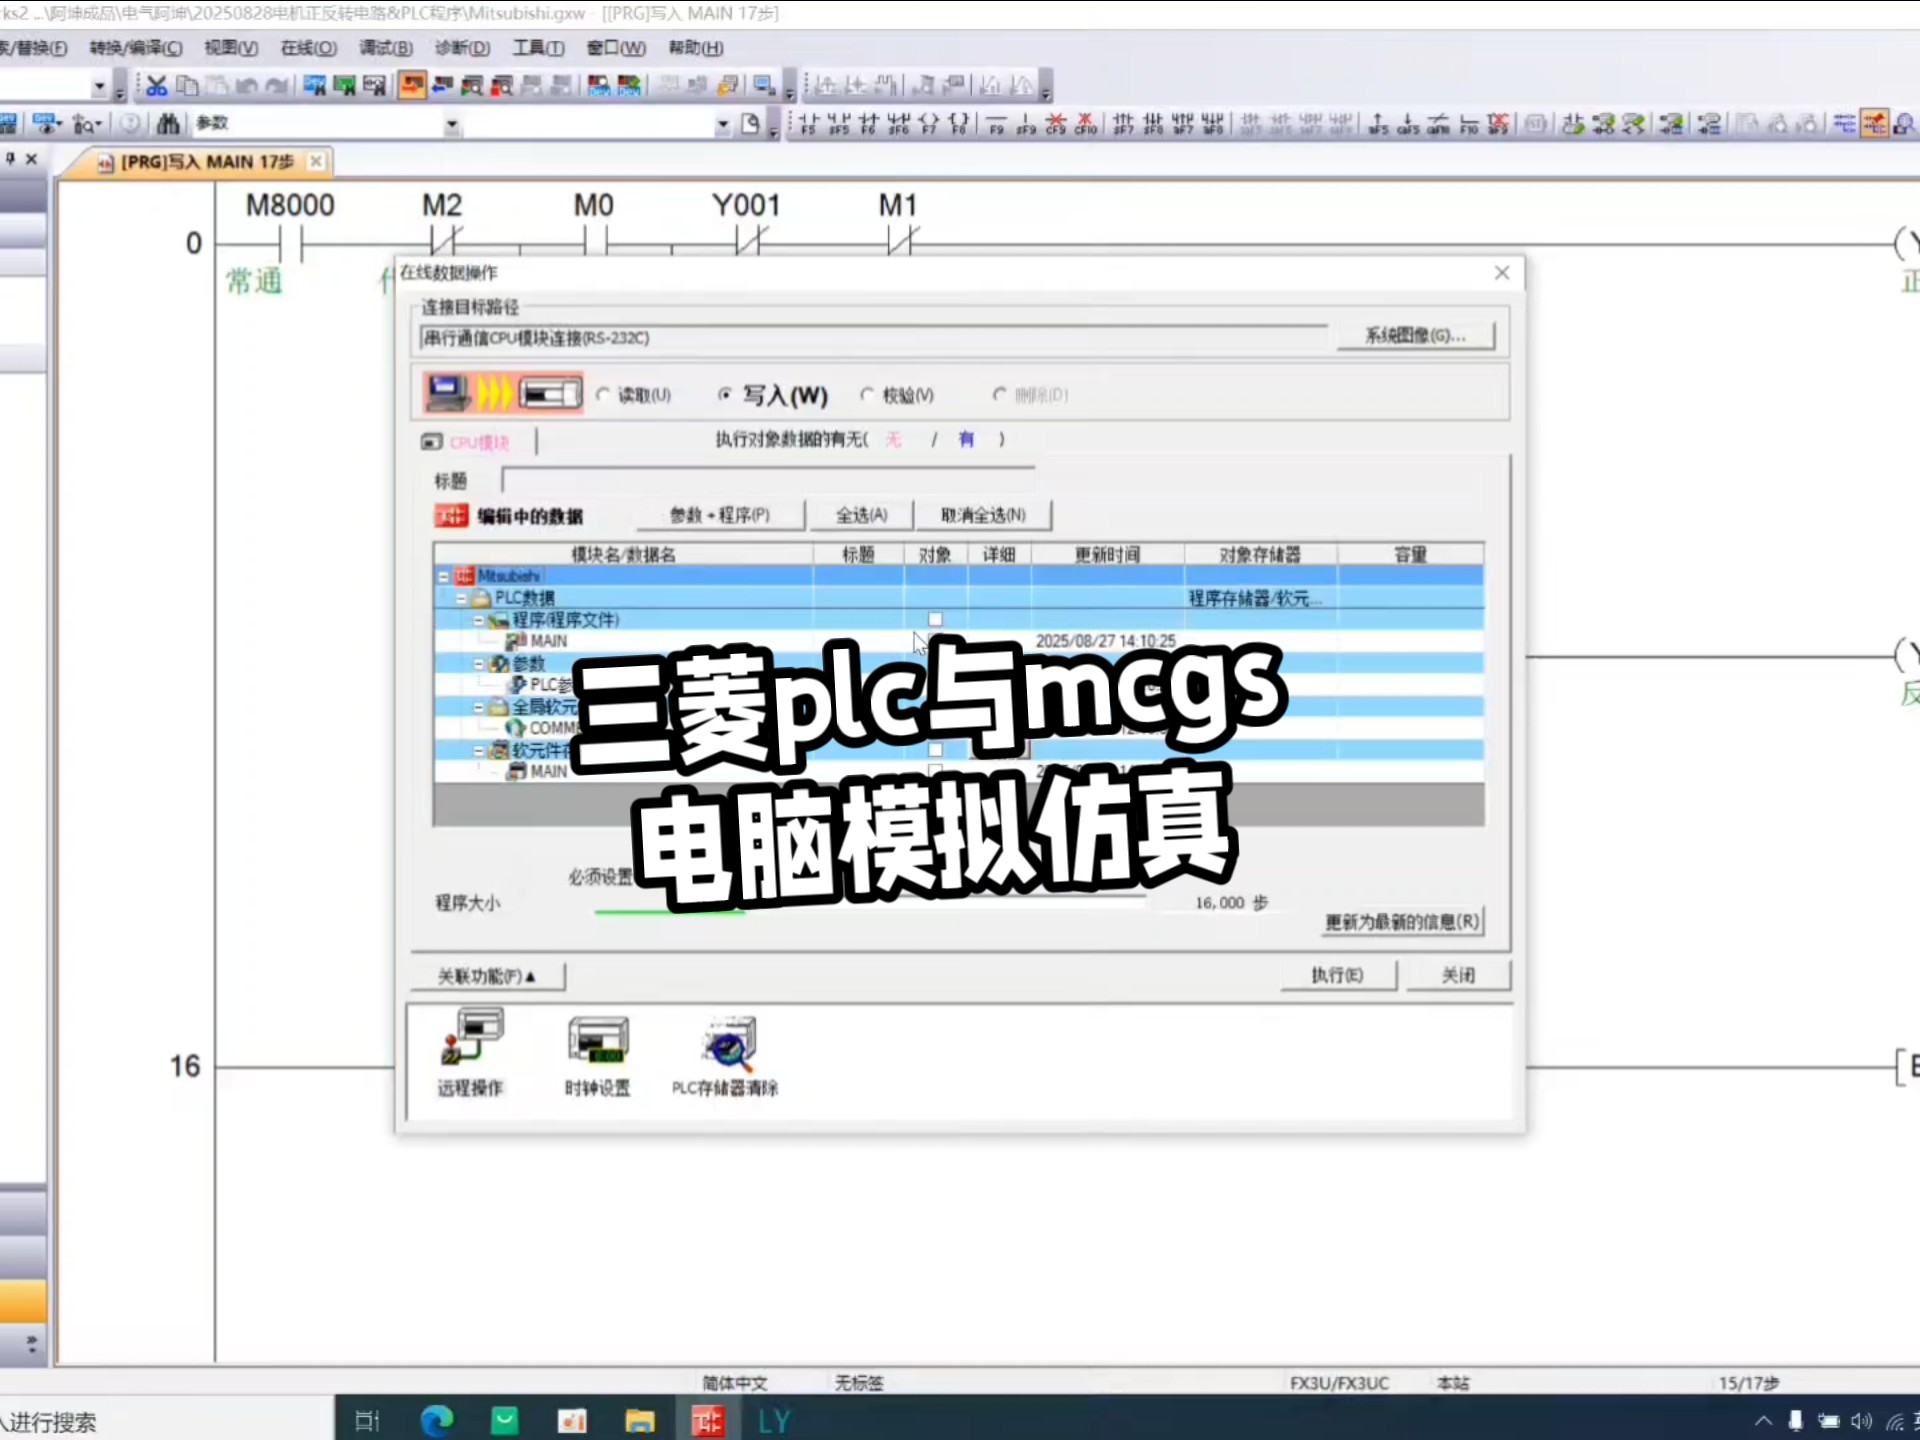The height and width of the screenshot is (1440, 1920).
Task: Collapse the PLC数据 tree node
Action: [461, 597]
